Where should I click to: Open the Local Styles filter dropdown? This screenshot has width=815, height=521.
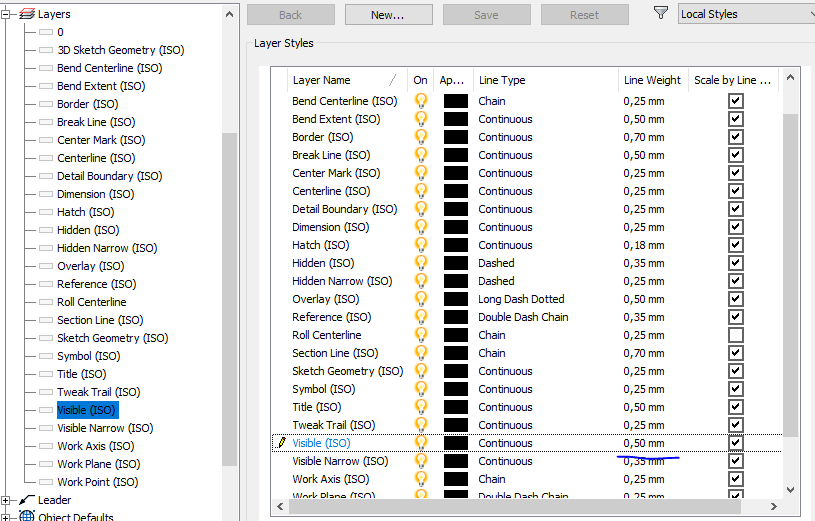(x=746, y=14)
